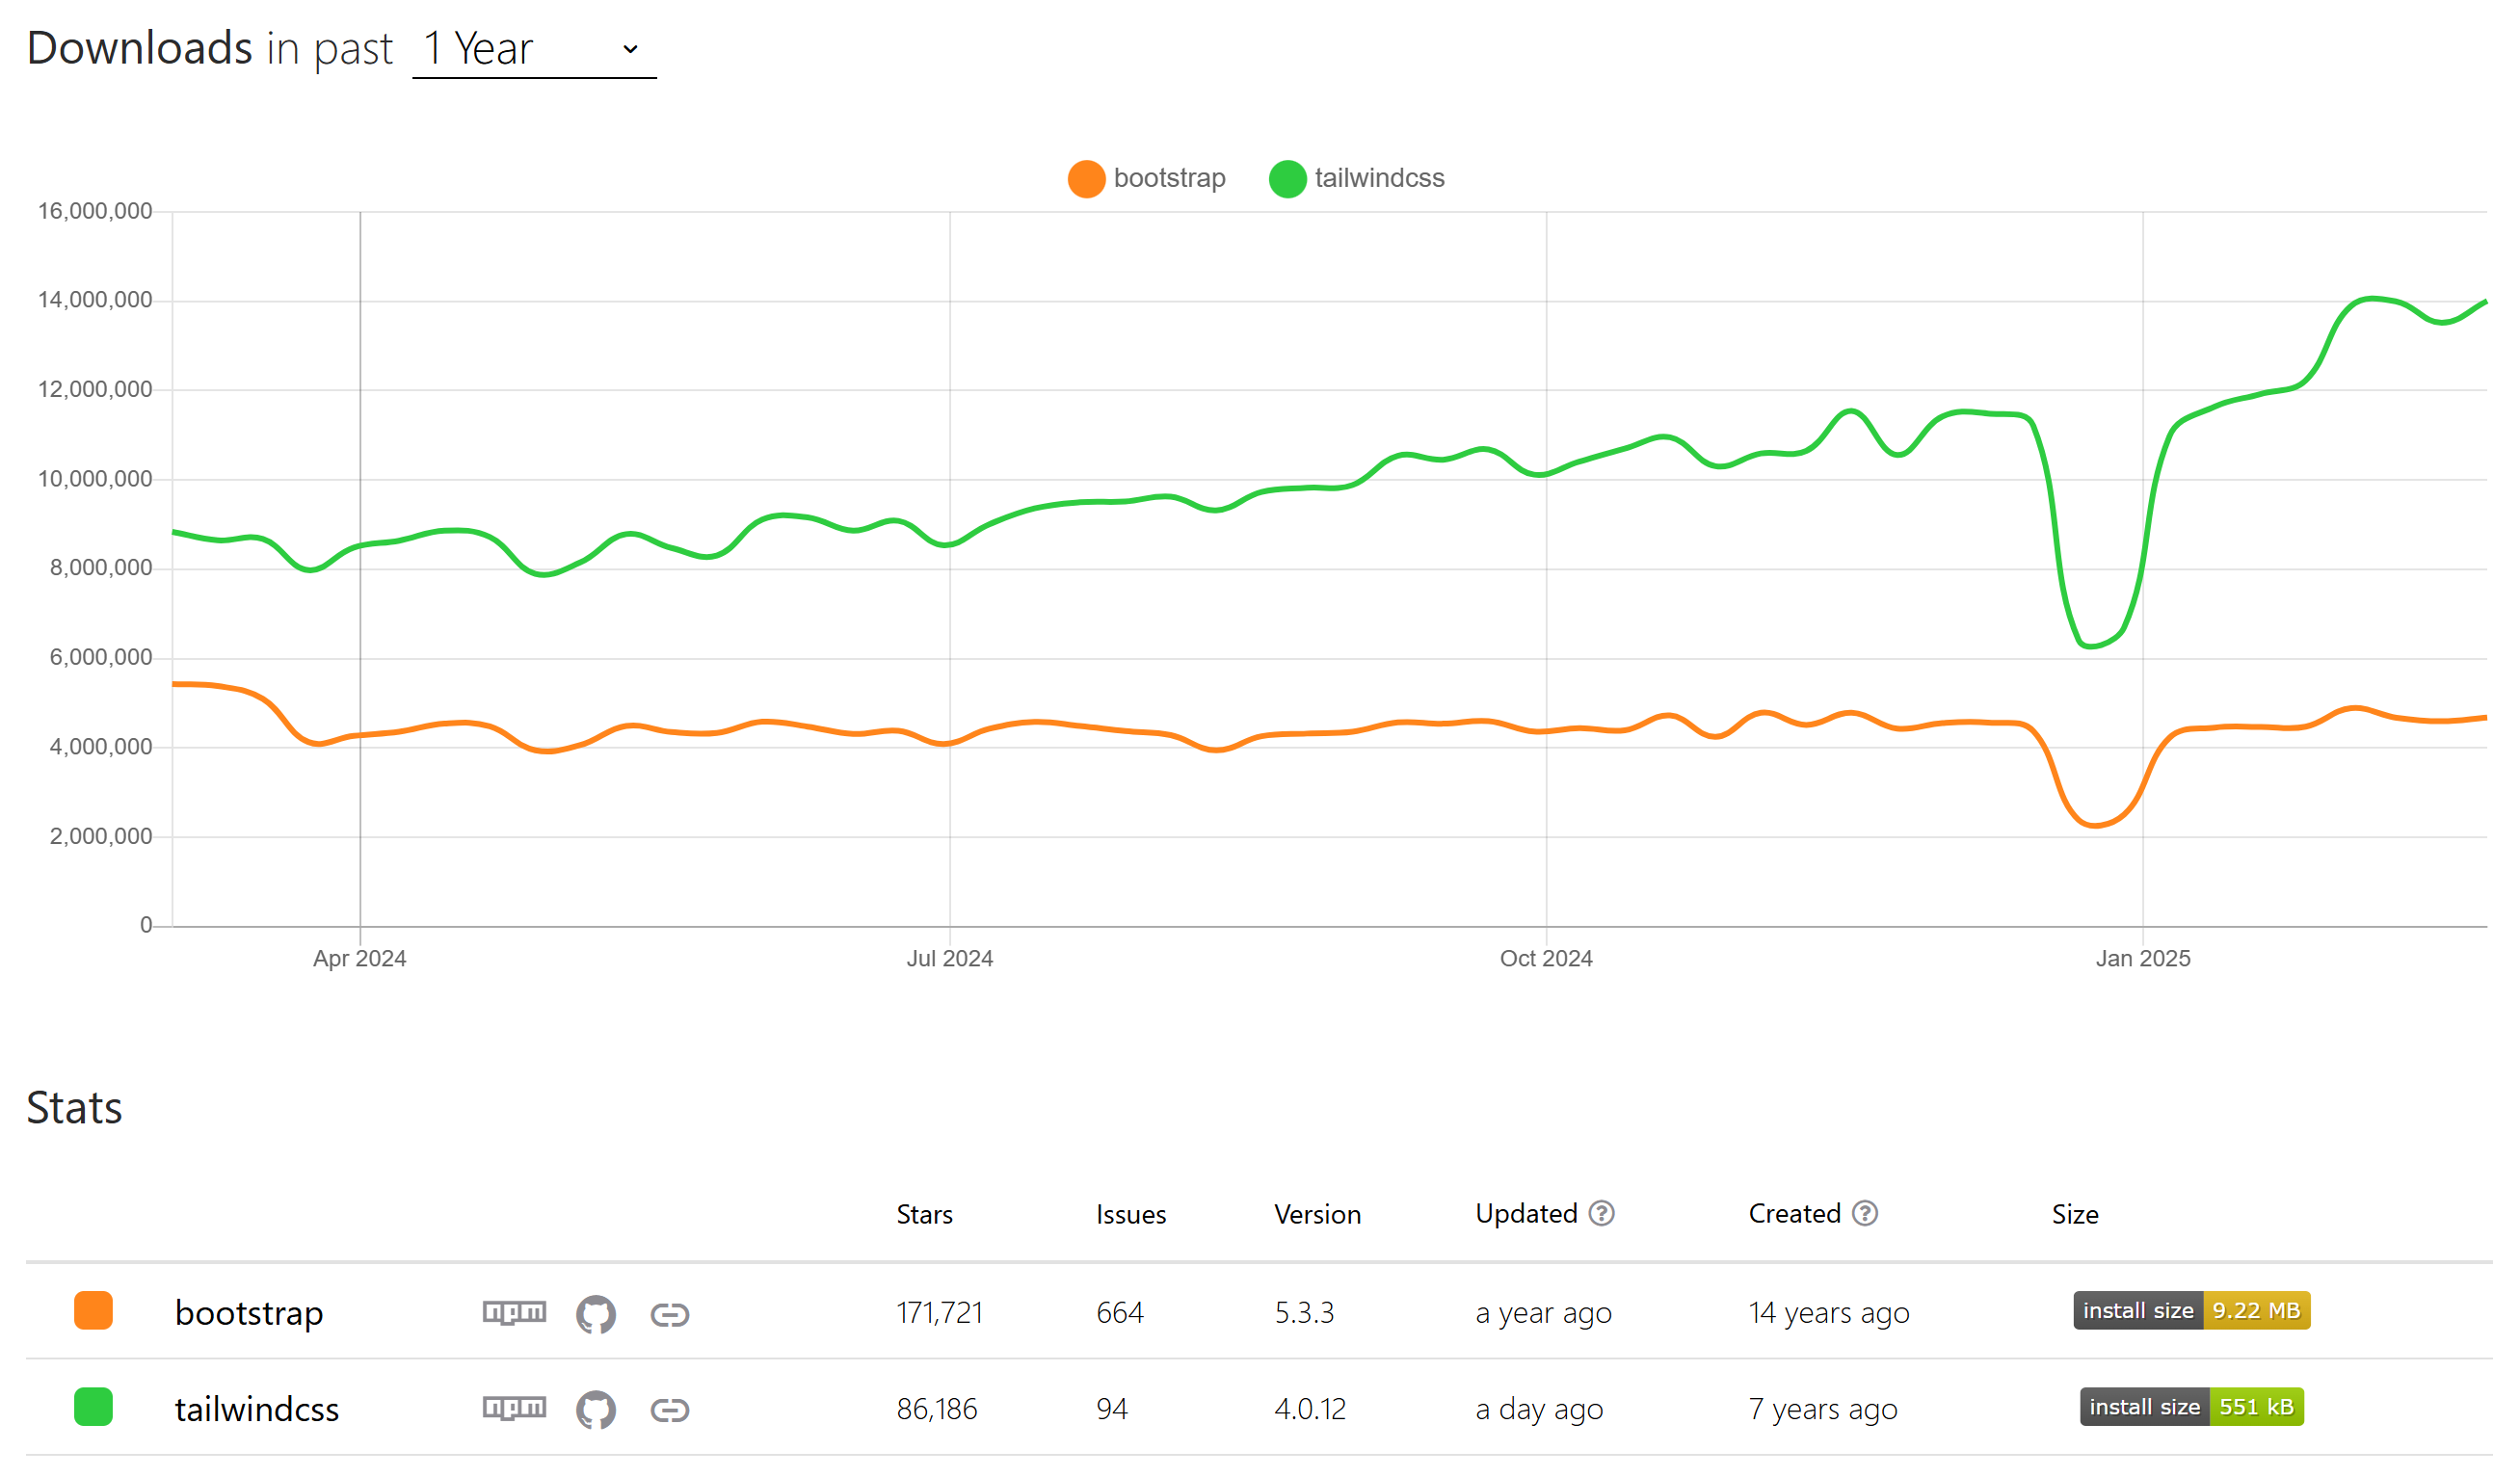2520x1477 pixels.
Task: Click the help icon next to Created
Action: pos(1864,1213)
